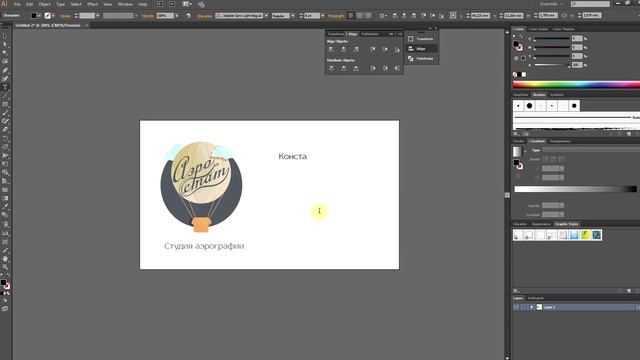640x360 pixels.
Task: Click the Opacity link in control bar
Action: 148,16
